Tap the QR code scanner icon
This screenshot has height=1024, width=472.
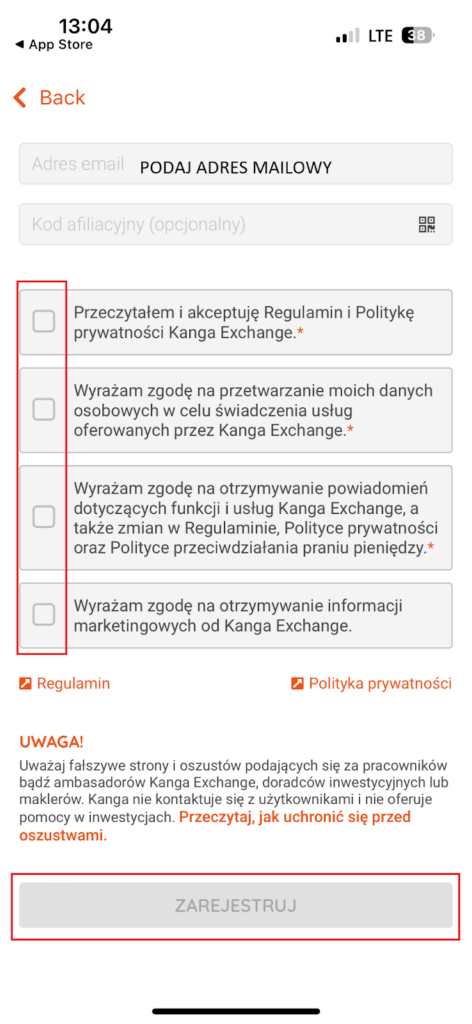pos(426,225)
